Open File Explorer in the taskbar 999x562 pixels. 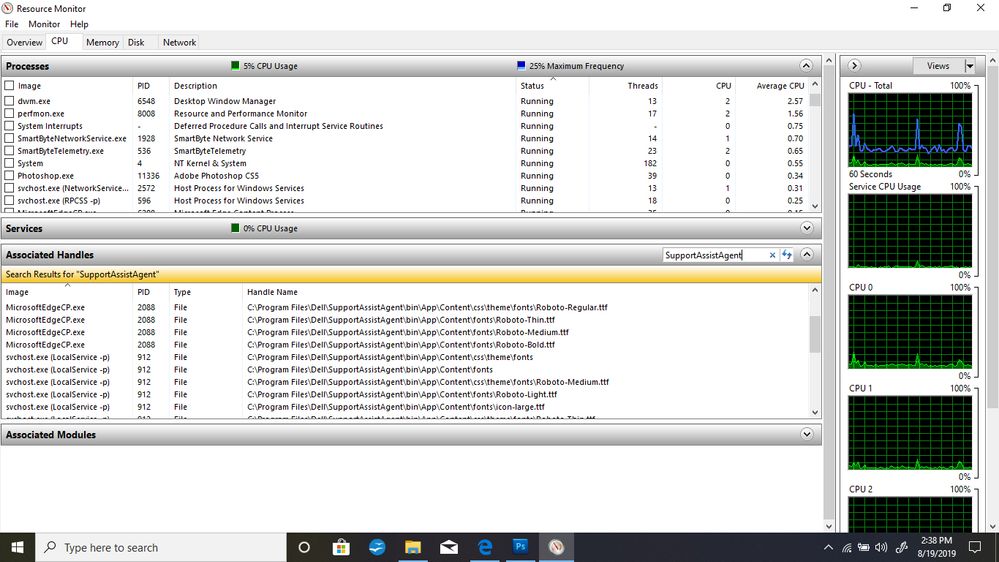tap(413, 547)
